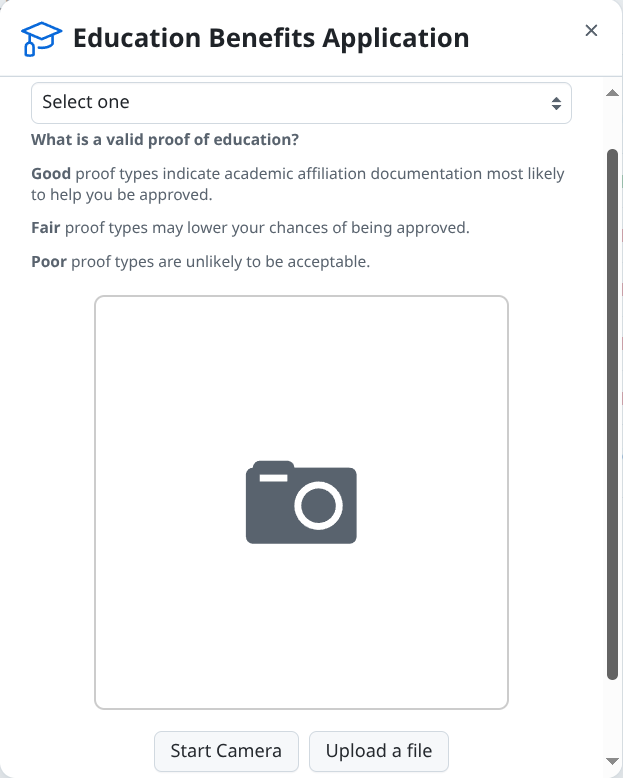Viewport: 623px width, 778px height.
Task: Click the scrollbar track above the thumb
Action: point(613,125)
